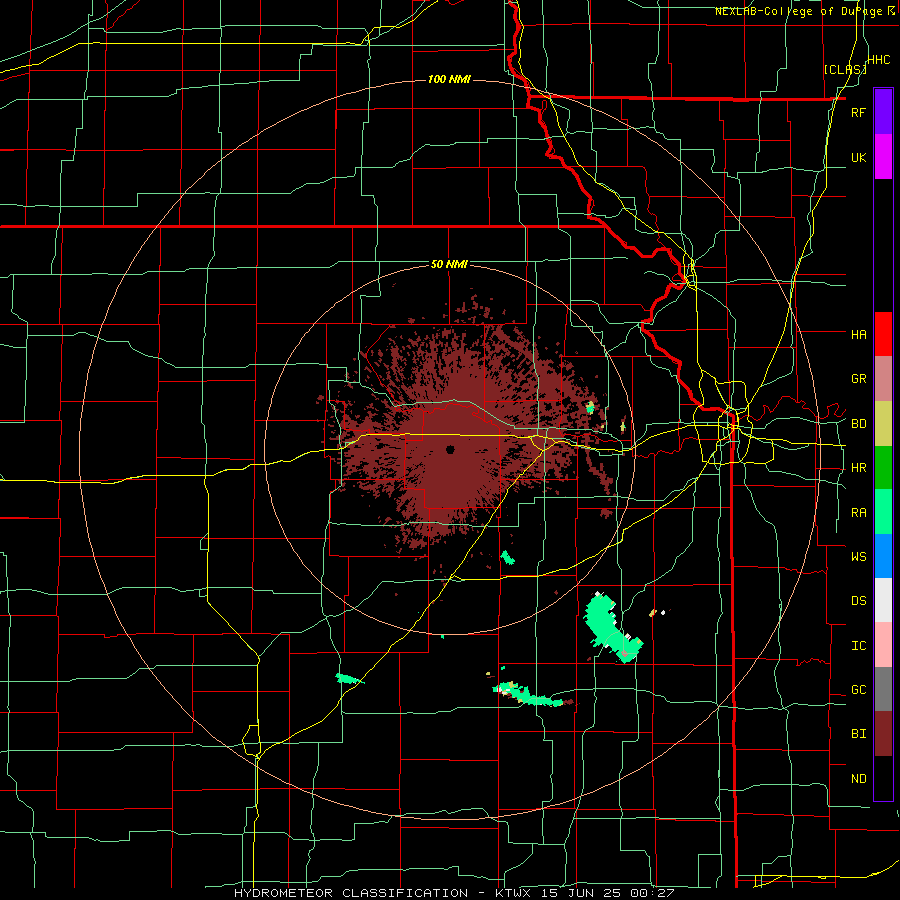This screenshot has height=900, width=900.
Task: Click the UK magenta legend swatch
Action: (883, 157)
